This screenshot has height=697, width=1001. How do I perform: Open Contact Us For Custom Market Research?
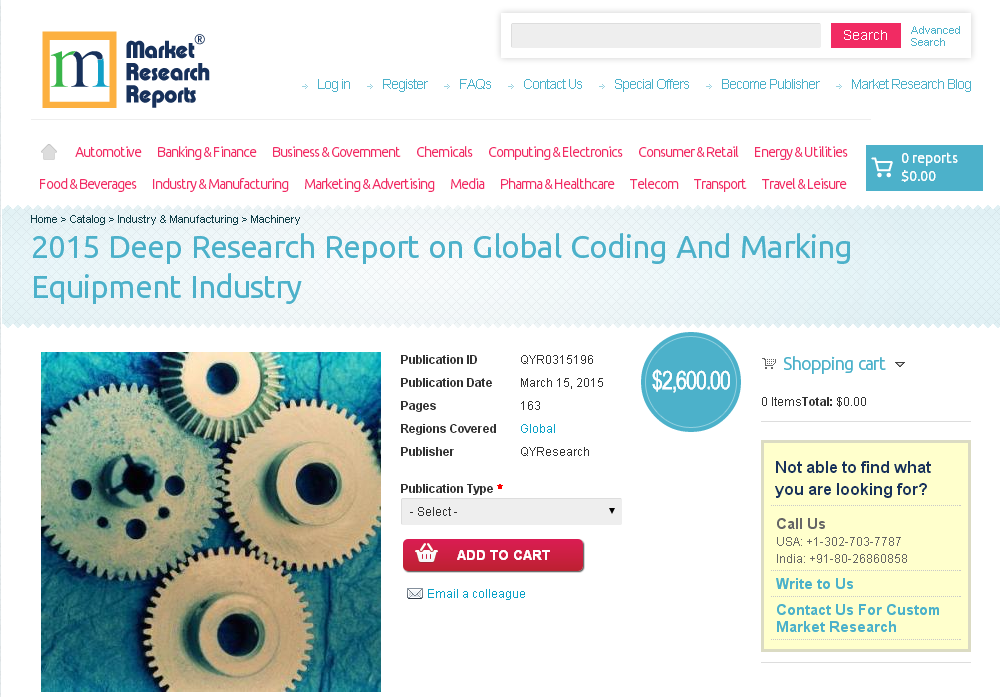click(x=857, y=618)
